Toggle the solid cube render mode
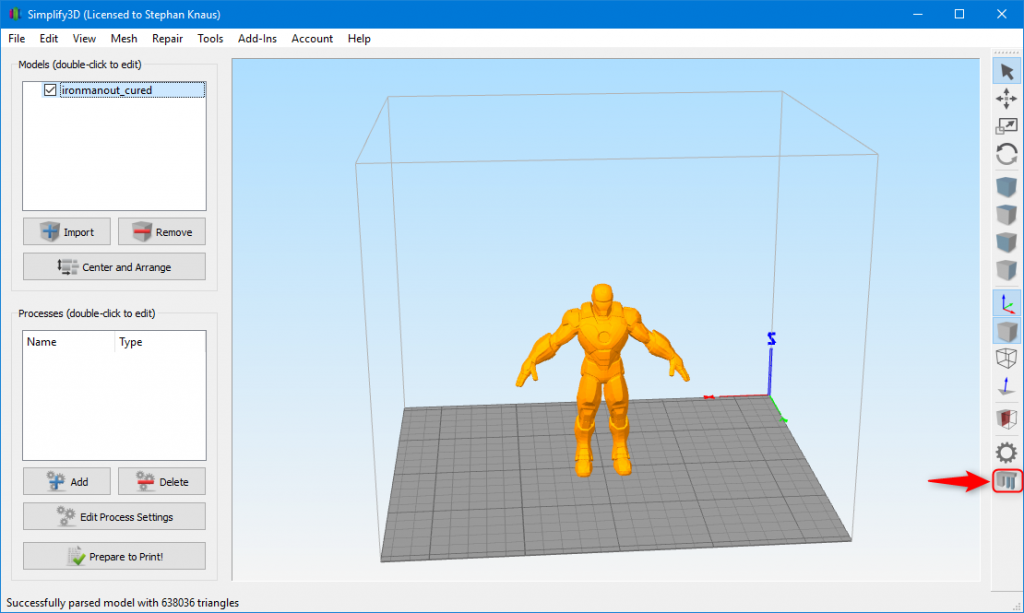This screenshot has height=613, width=1024. (1007, 330)
